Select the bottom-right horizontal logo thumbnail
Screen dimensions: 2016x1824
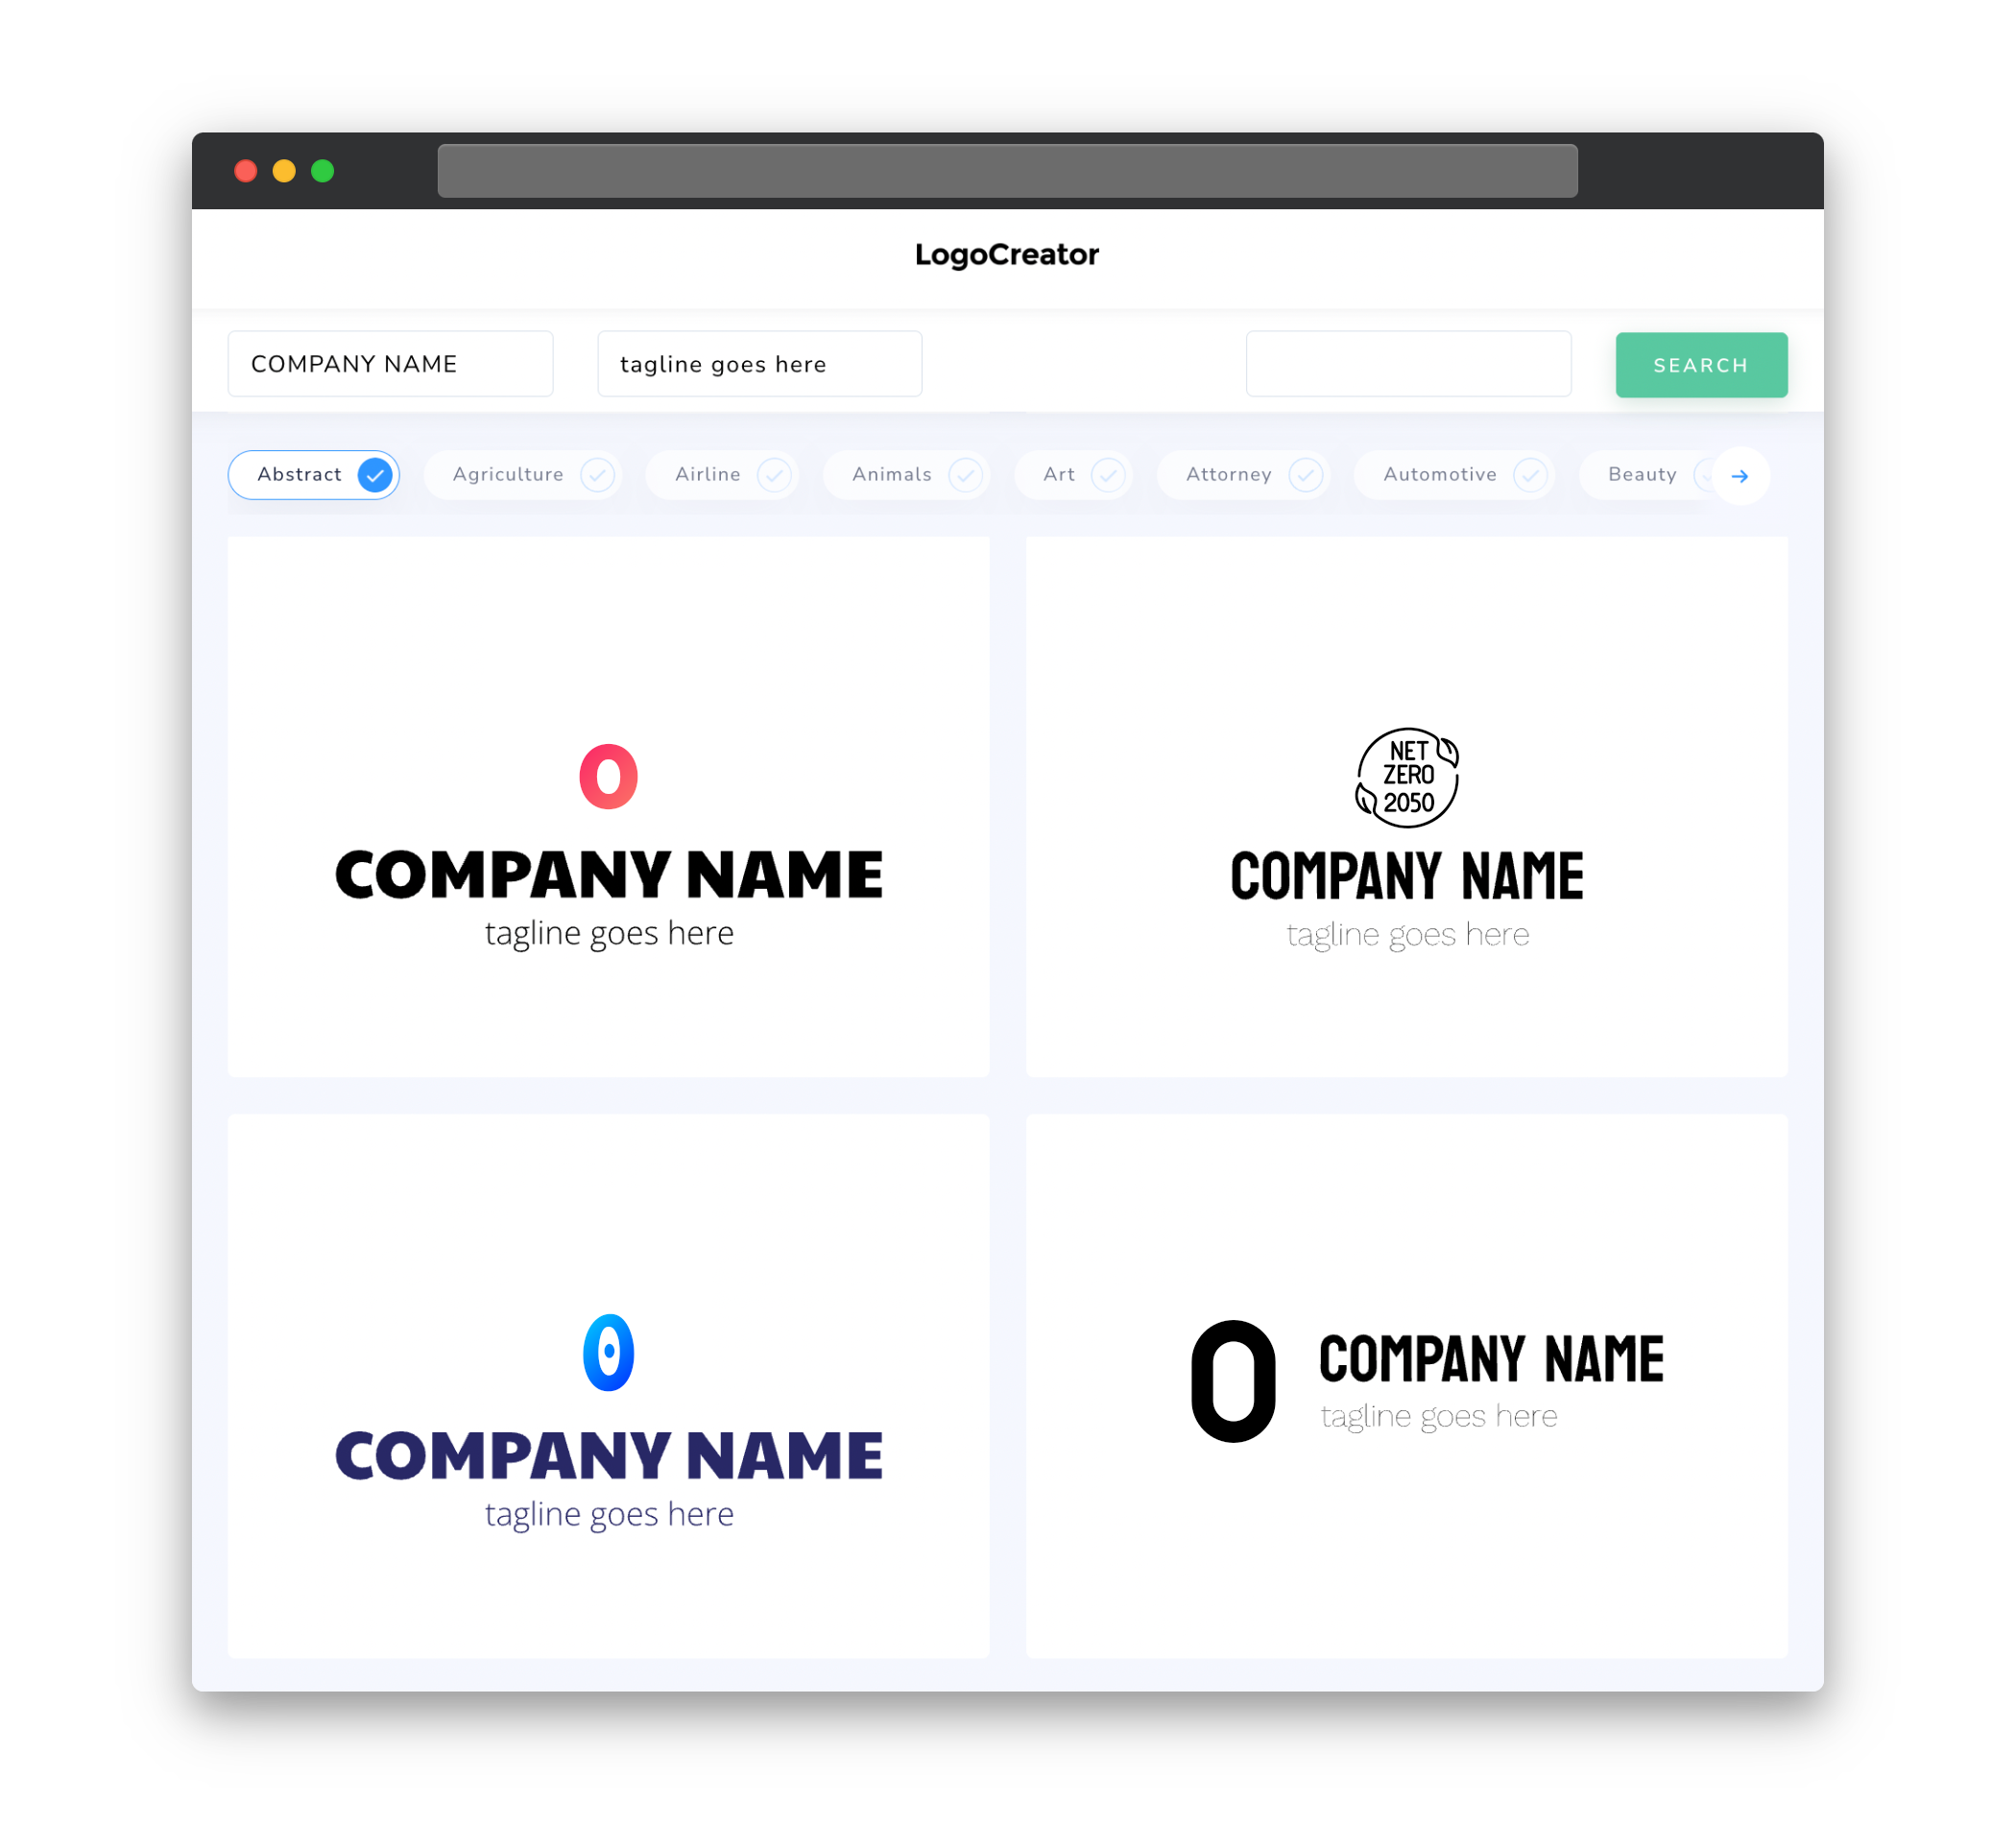point(1404,1387)
